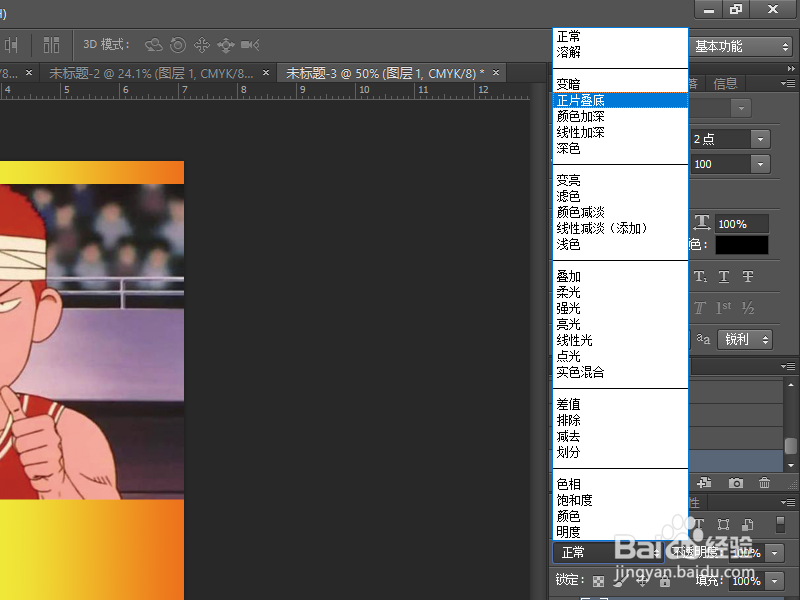The image size is (800, 600).
Task: Close the 未标题-2 document tab
Action: (266, 73)
